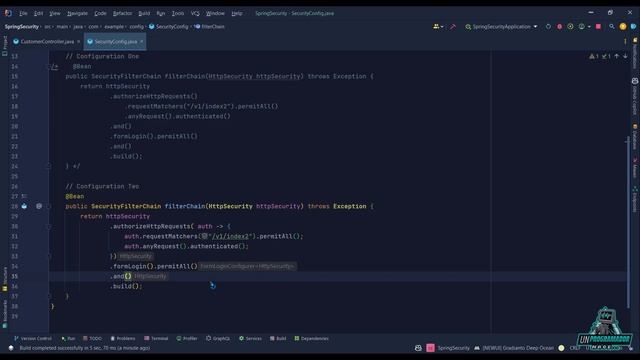Open the Code With Me users dropdown

[438, 27]
